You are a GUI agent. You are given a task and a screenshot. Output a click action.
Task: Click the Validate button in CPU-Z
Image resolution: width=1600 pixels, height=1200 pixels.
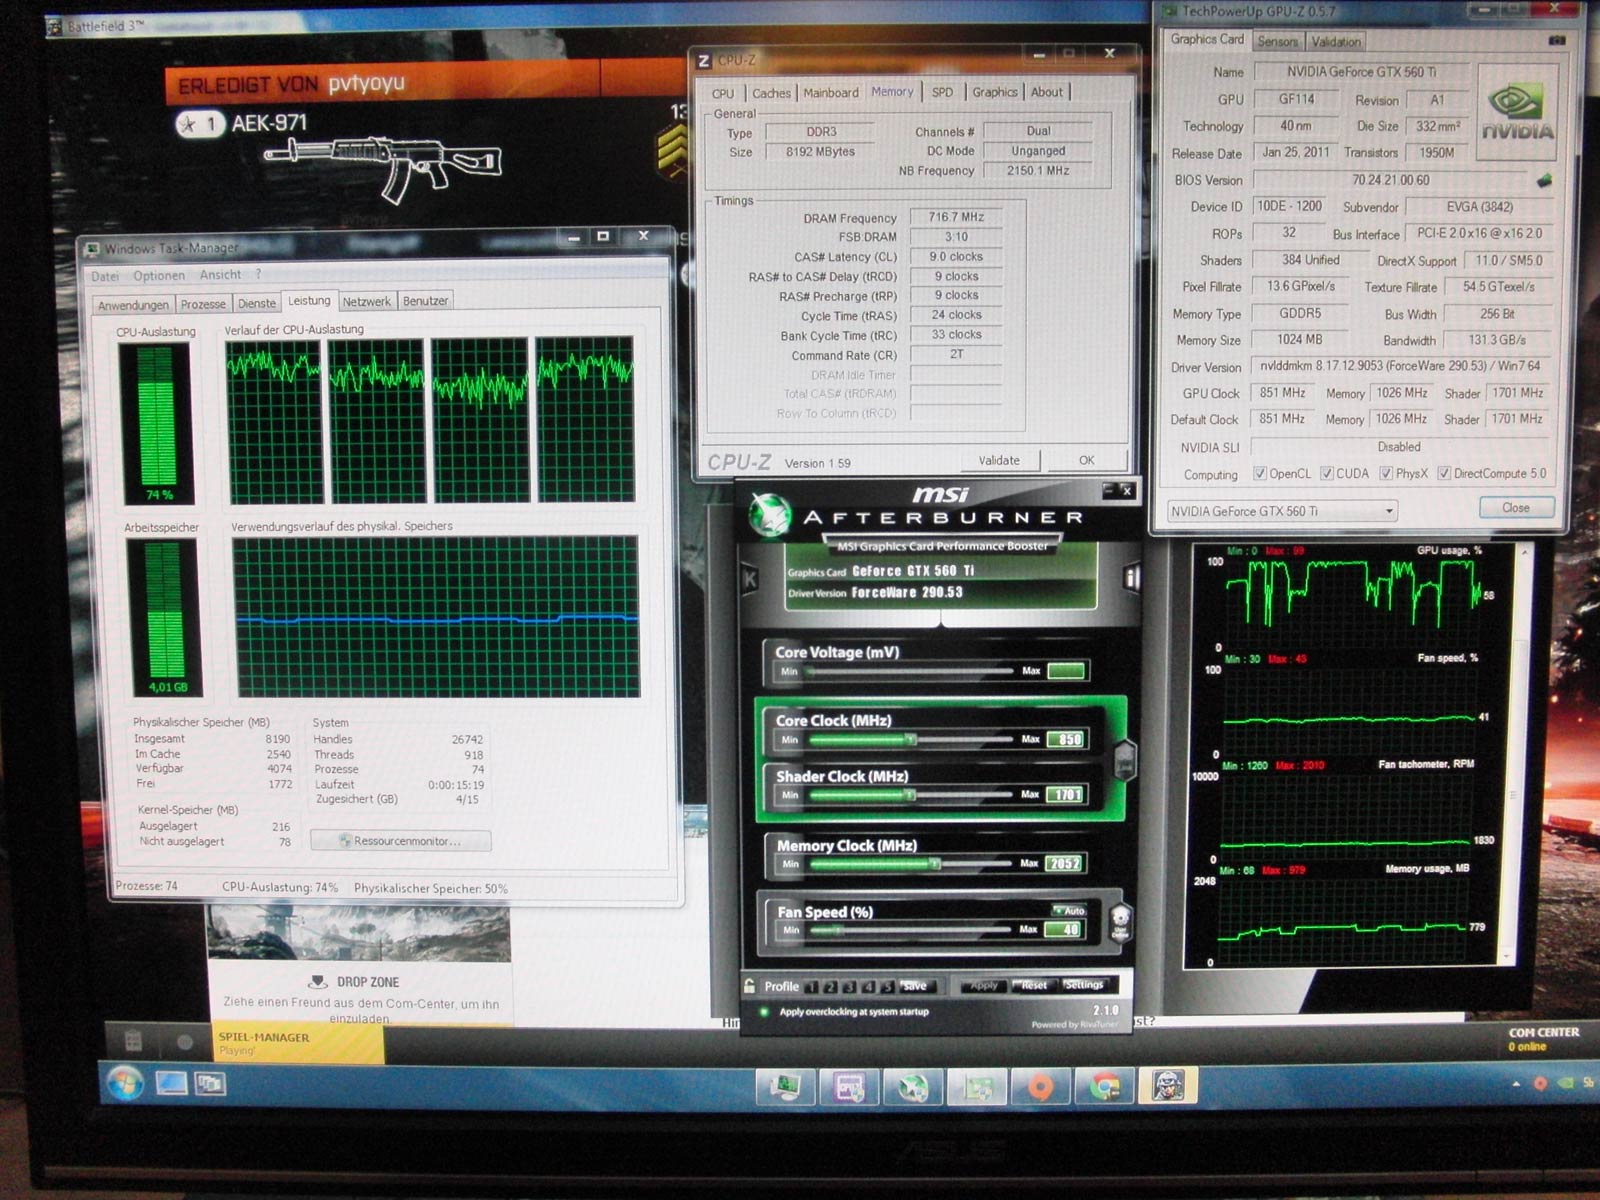pos(999,461)
